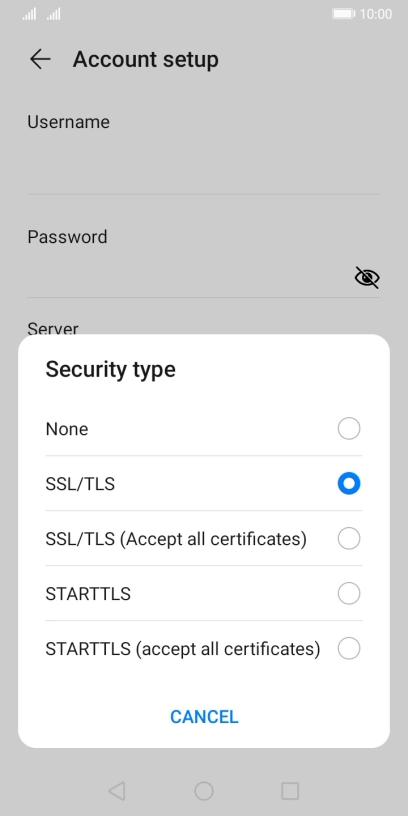Tap the first signal strength icon

pyautogui.click(x=29, y=14)
